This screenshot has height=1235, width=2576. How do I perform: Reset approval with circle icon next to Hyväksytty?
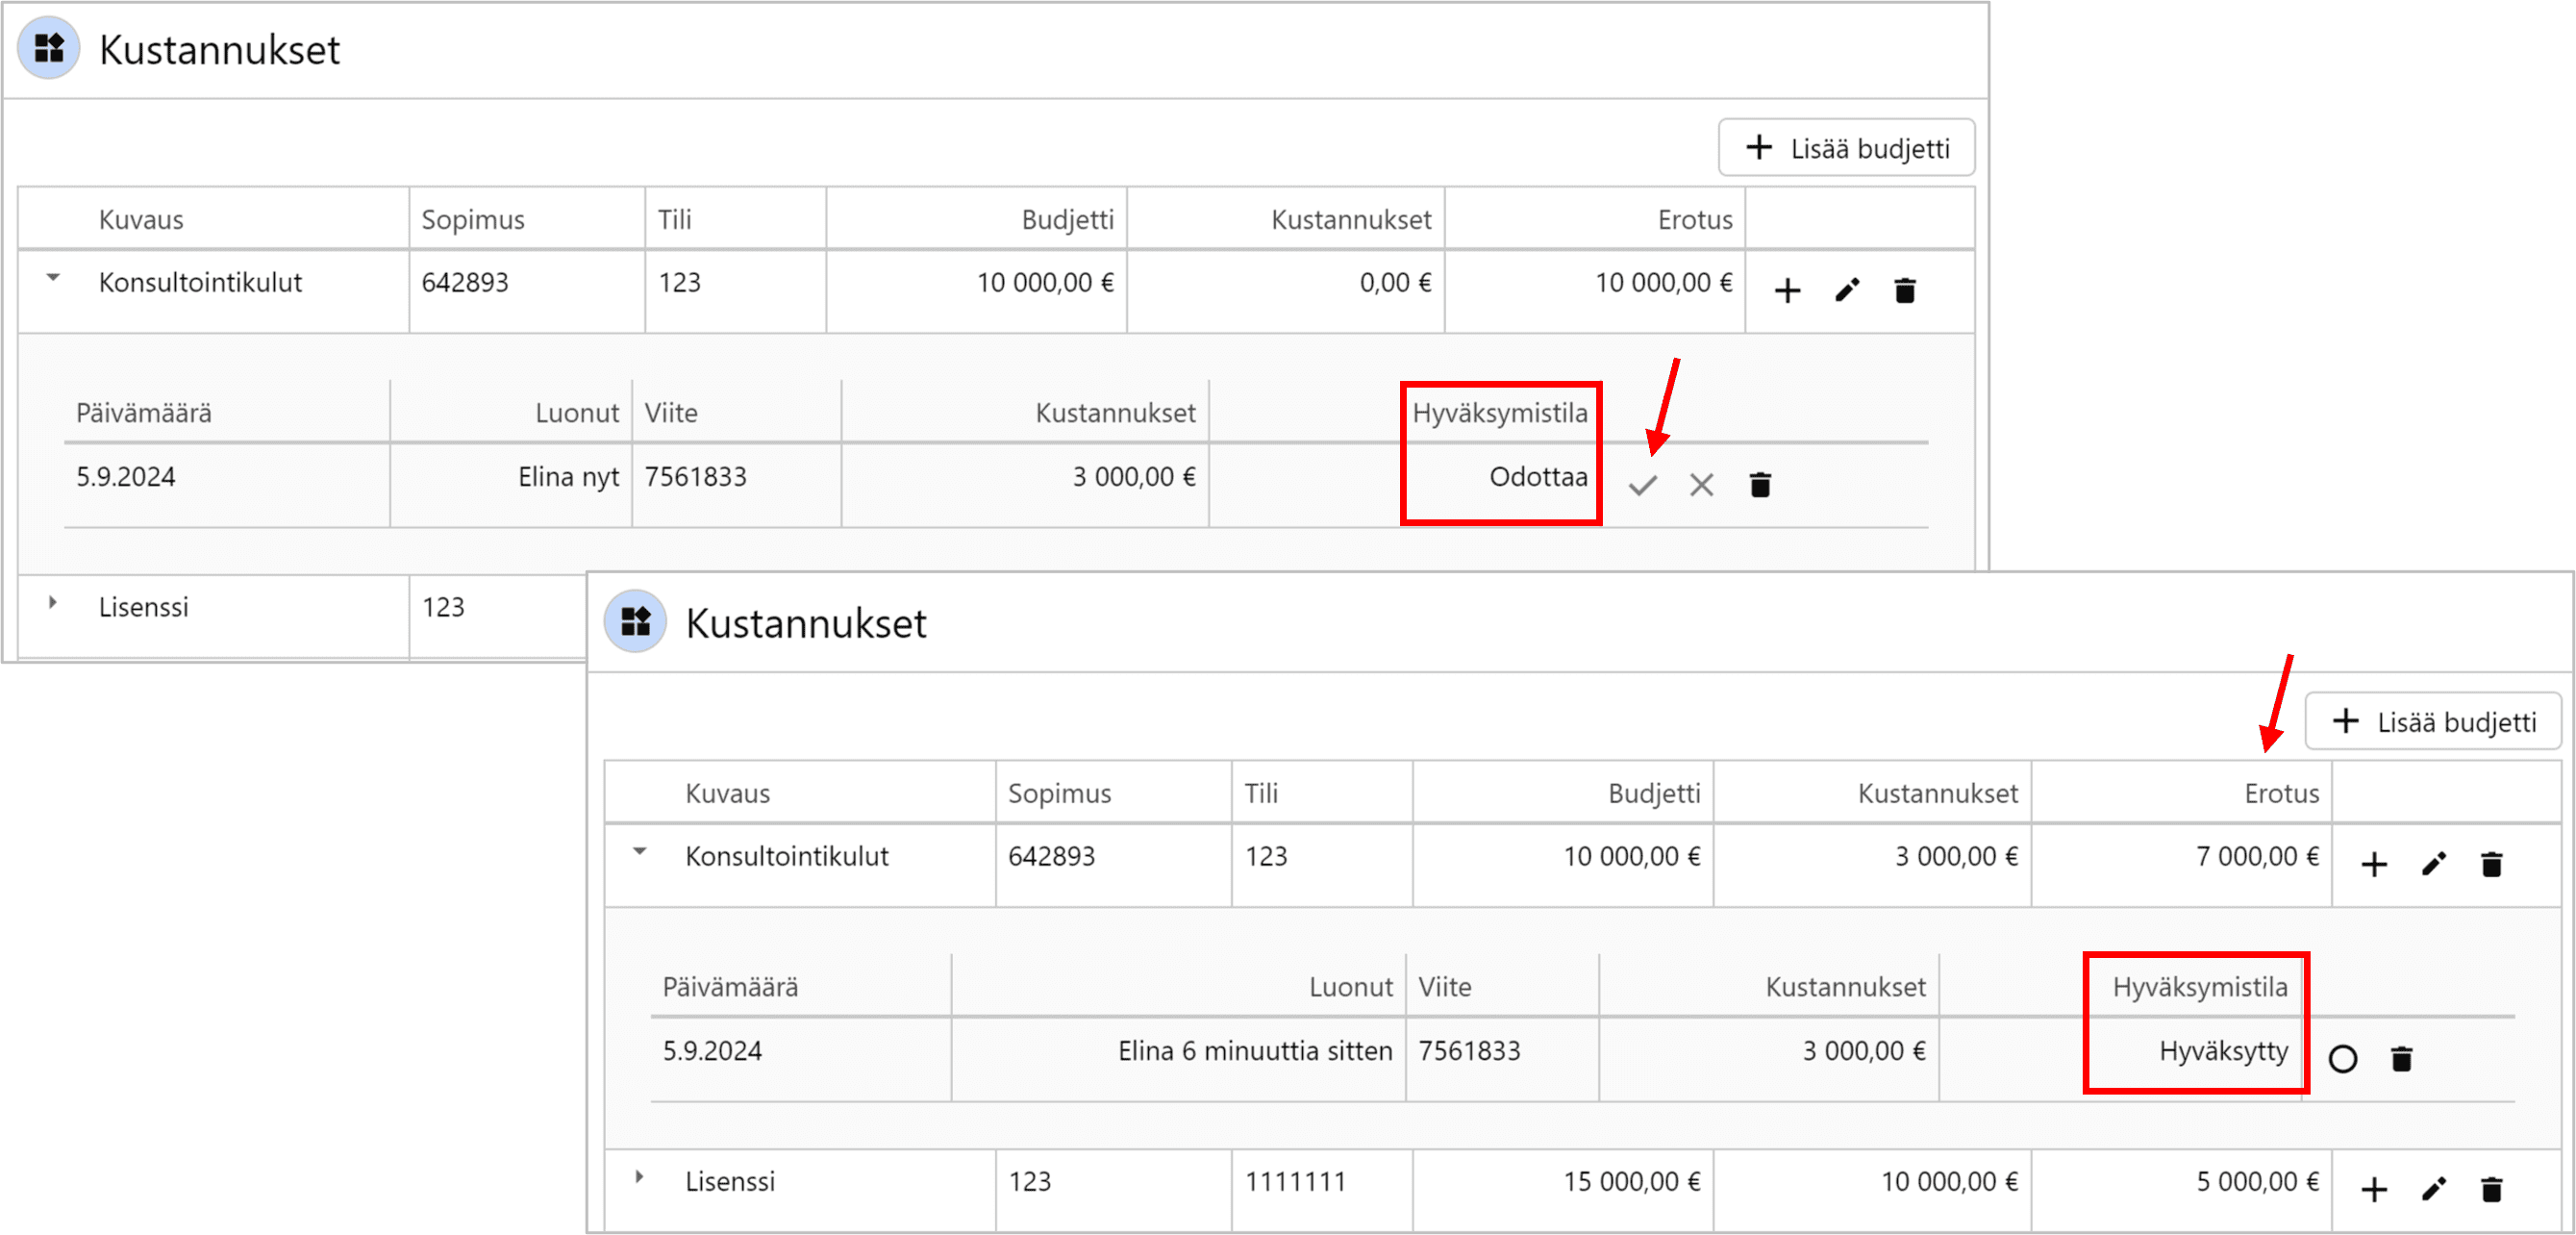(2342, 1059)
